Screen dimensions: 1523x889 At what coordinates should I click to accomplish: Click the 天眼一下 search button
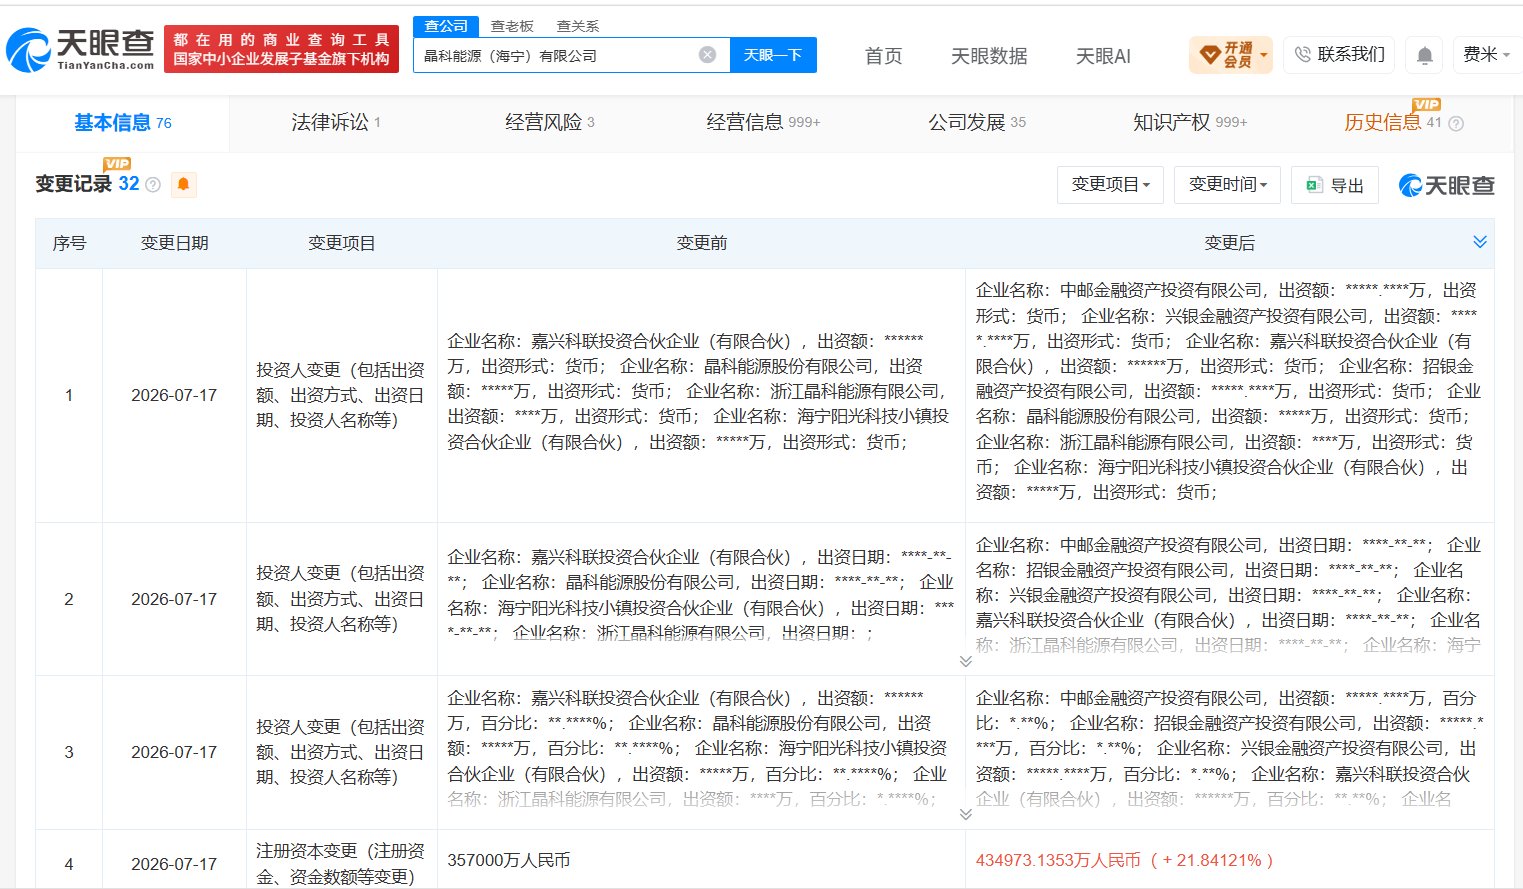(773, 55)
